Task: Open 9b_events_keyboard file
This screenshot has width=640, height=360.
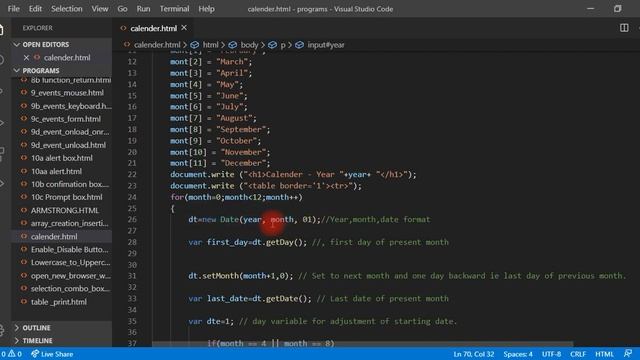Action: coord(71,106)
